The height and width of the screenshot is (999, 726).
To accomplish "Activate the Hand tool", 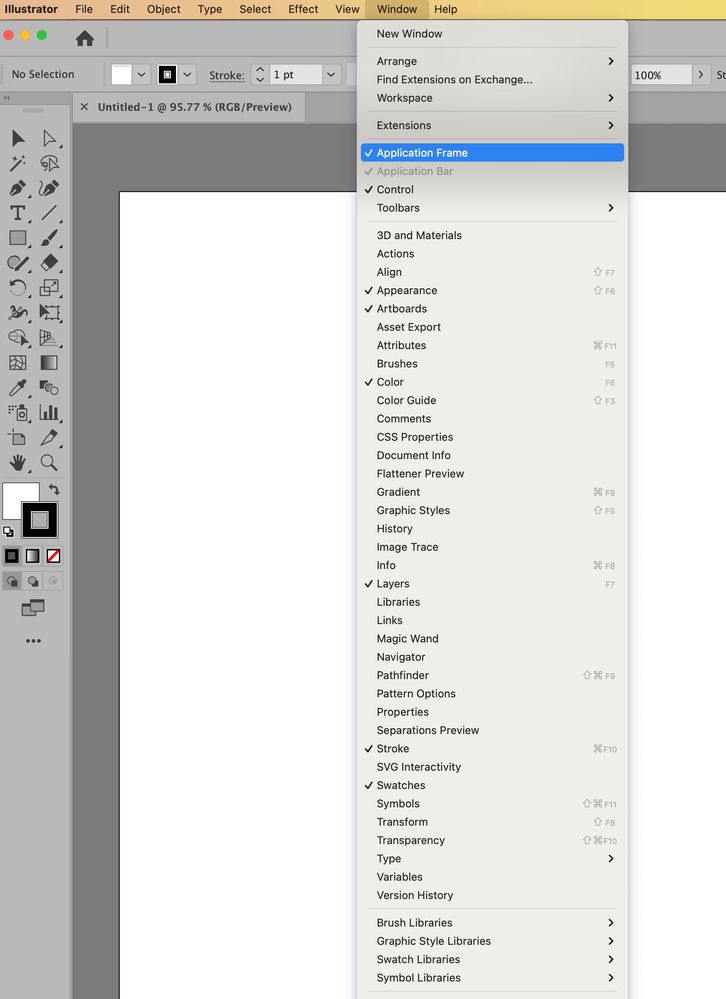I will pyautogui.click(x=18, y=463).
